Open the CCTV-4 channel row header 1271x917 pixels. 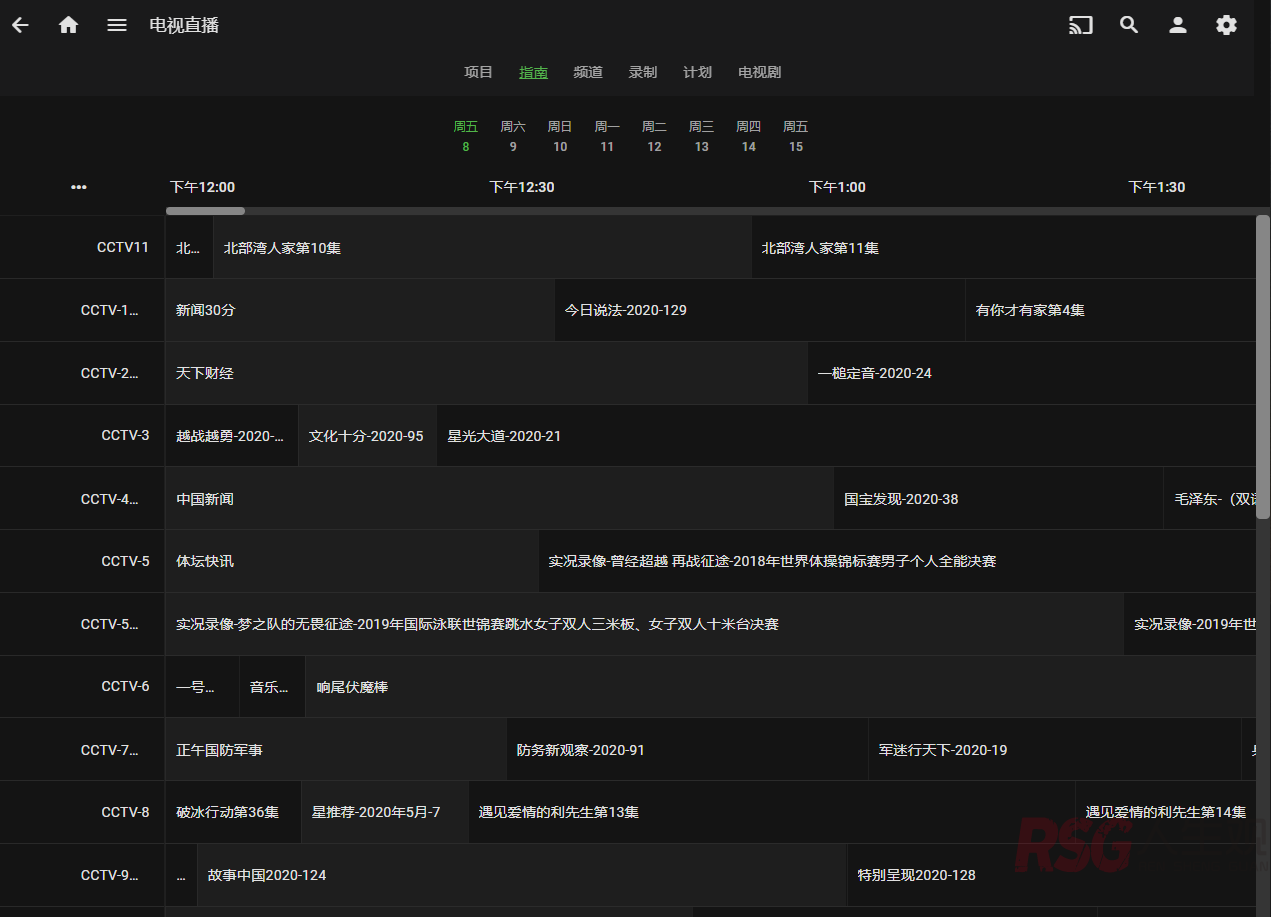click(82, 498)
